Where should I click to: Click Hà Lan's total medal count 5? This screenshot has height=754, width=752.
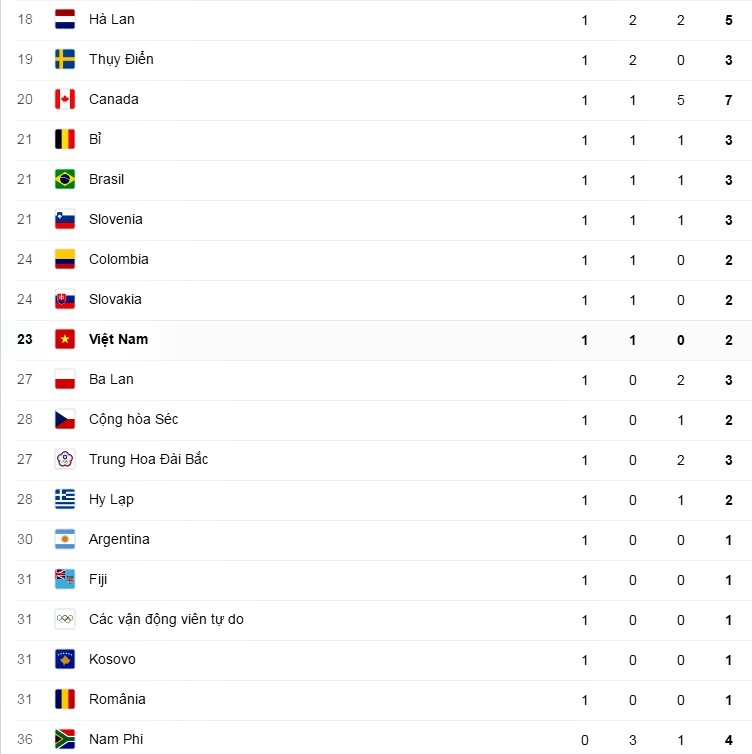[730, 19]
